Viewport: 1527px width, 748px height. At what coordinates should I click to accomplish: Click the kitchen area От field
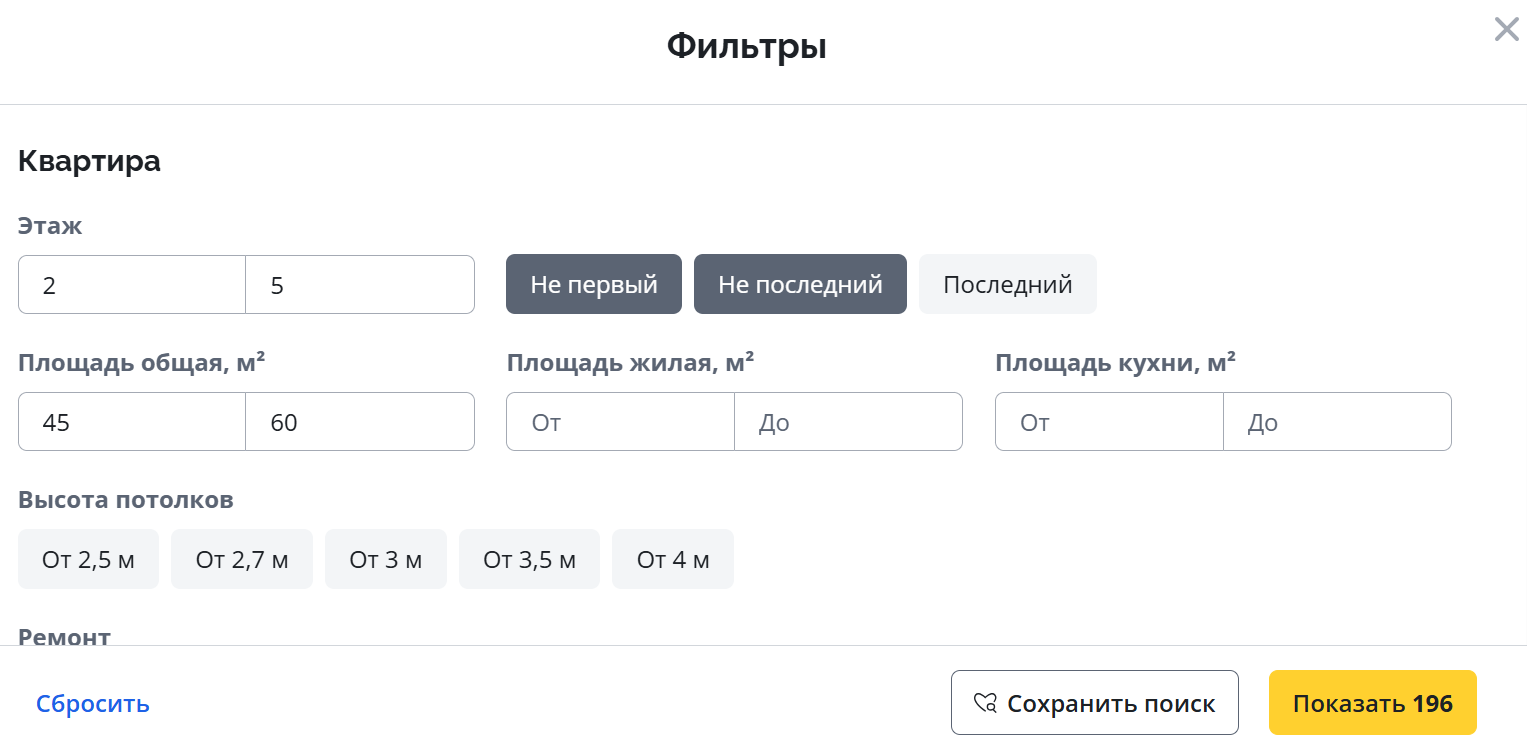click(x=1109, y=422)
